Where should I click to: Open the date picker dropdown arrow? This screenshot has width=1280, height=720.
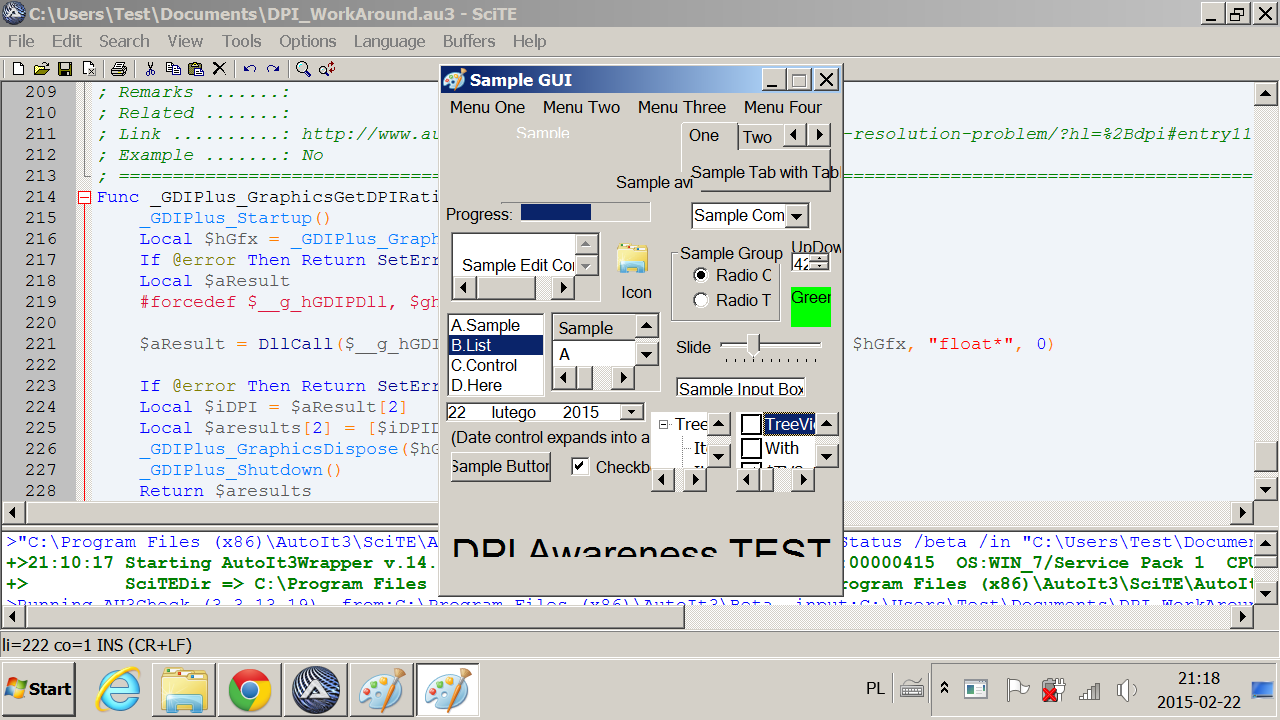point(631,412)
